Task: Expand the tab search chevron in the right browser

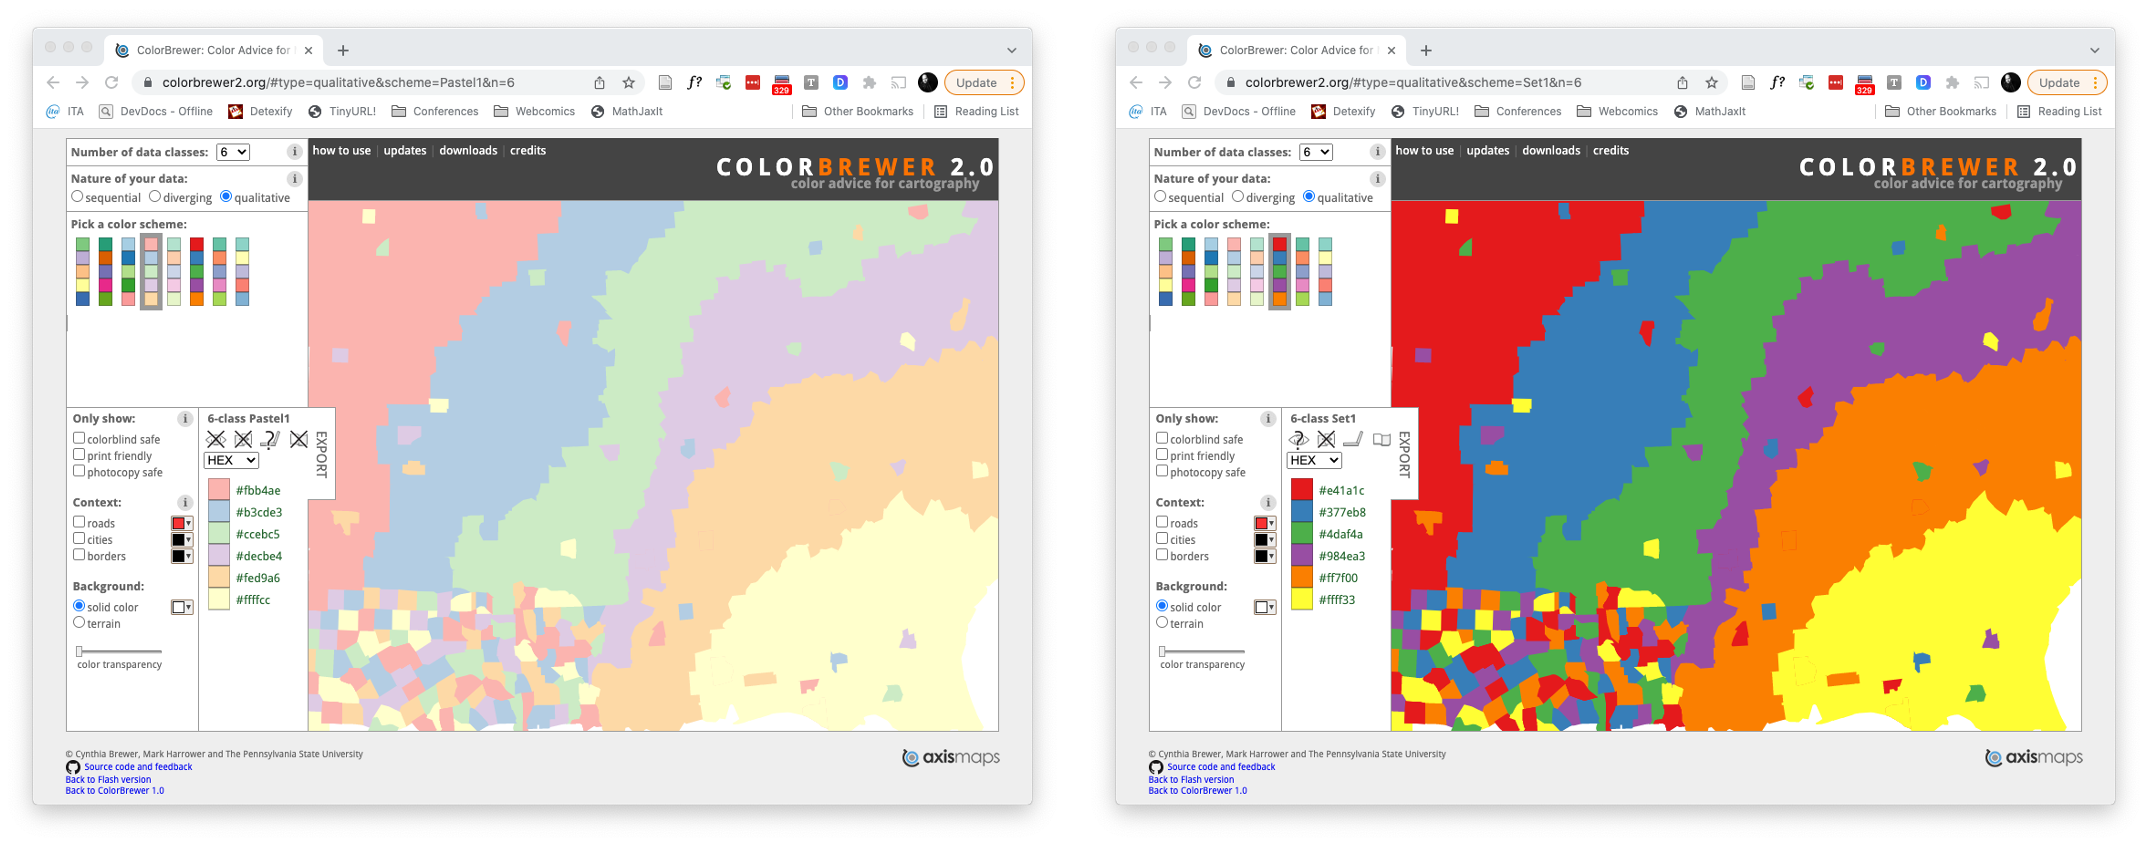Action: 2095,50
